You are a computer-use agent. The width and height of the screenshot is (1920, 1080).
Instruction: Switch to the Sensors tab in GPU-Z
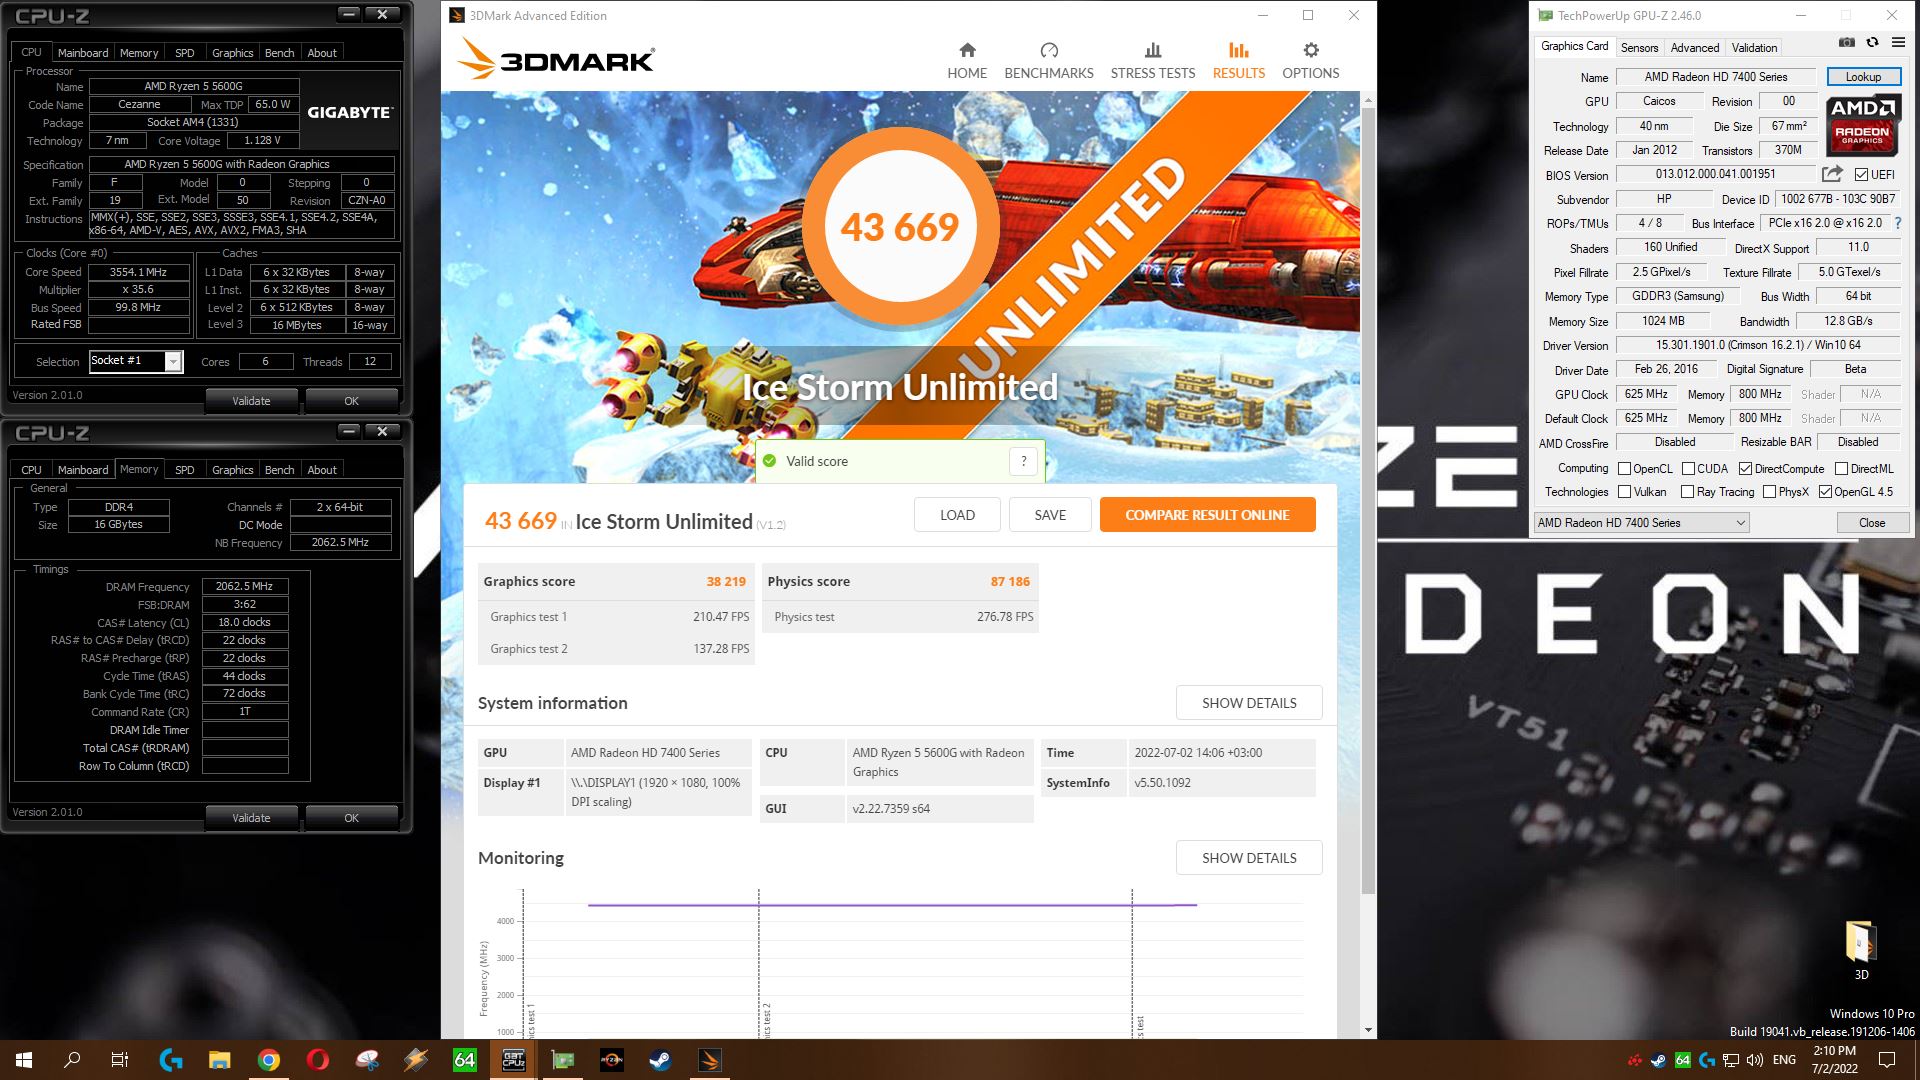pyautogui.click(x=1639, y=47)
